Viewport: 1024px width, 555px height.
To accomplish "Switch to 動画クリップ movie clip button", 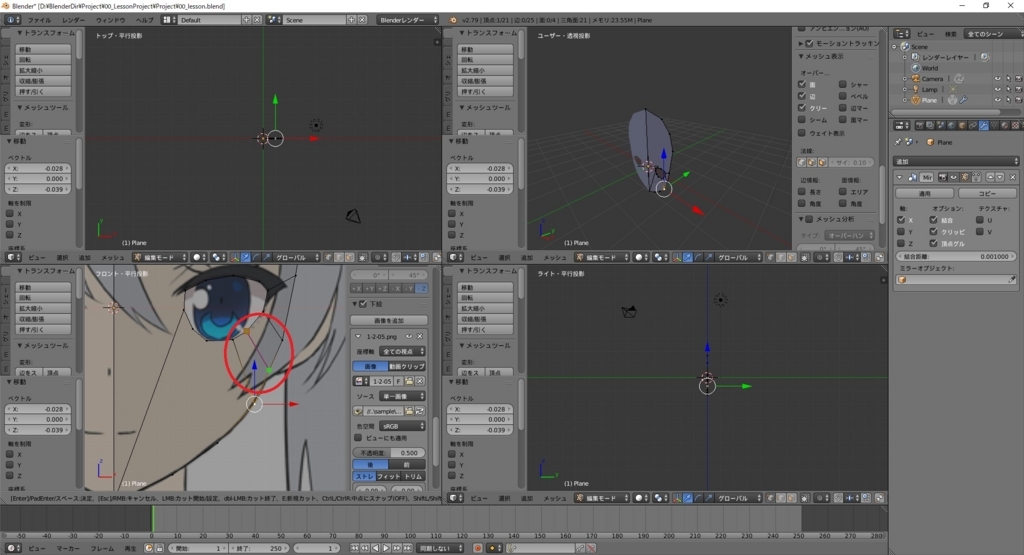I will click(407, 366).
